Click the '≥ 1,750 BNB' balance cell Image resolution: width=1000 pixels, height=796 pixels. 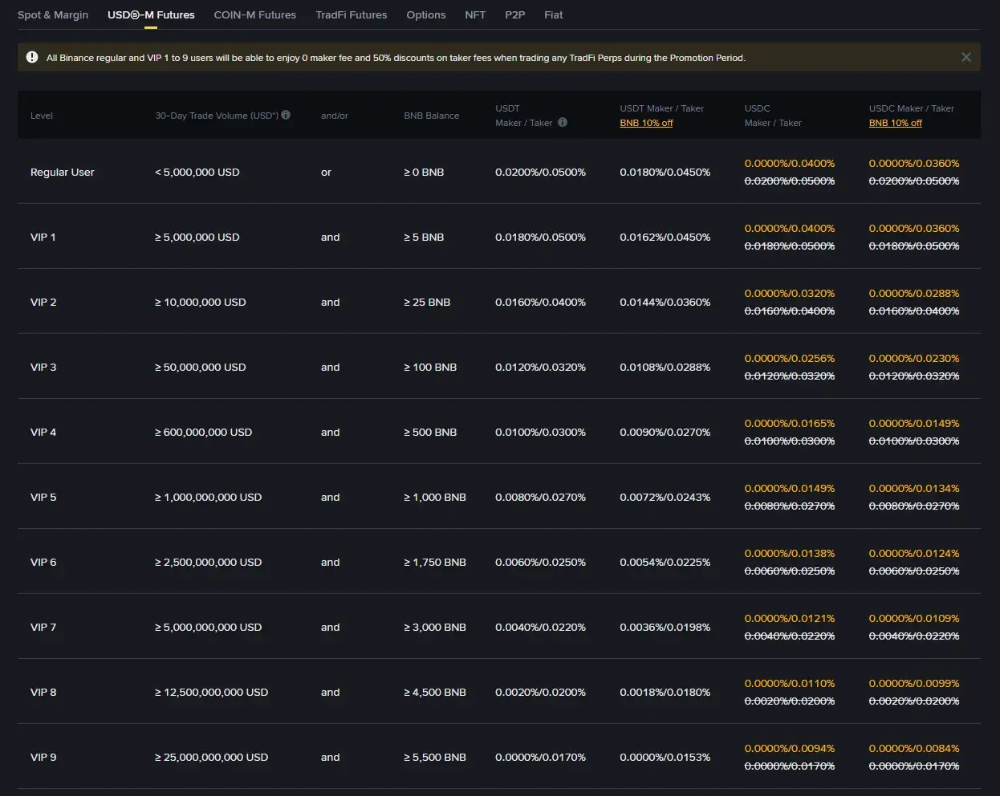click(x=434, y=563)
